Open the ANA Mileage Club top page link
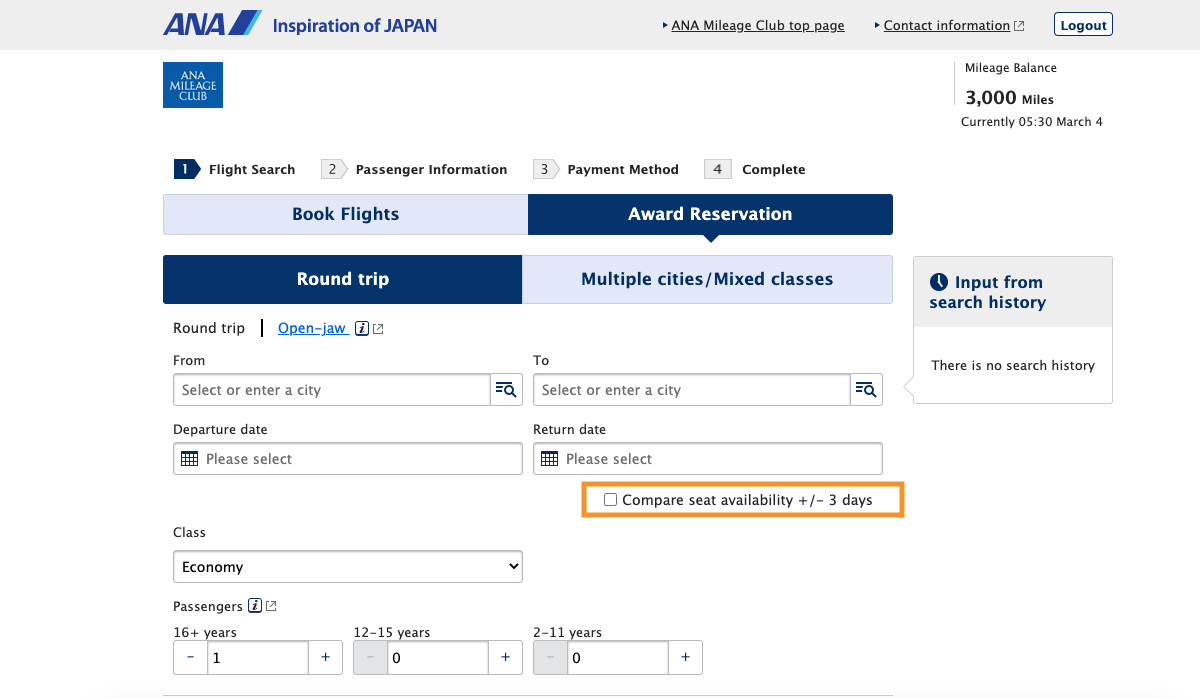This screenshot has width=1200, height=698. tap(757, 26)
